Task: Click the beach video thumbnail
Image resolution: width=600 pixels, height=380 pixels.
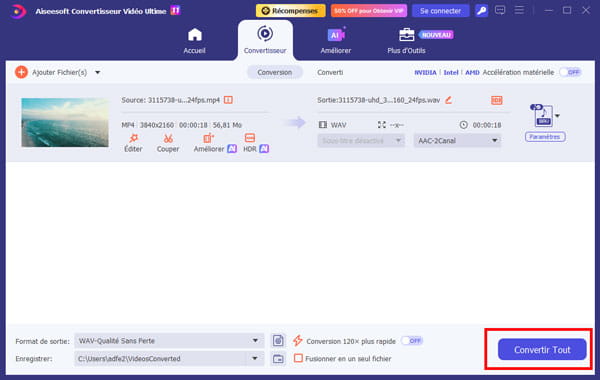Action: pos(65,122)
